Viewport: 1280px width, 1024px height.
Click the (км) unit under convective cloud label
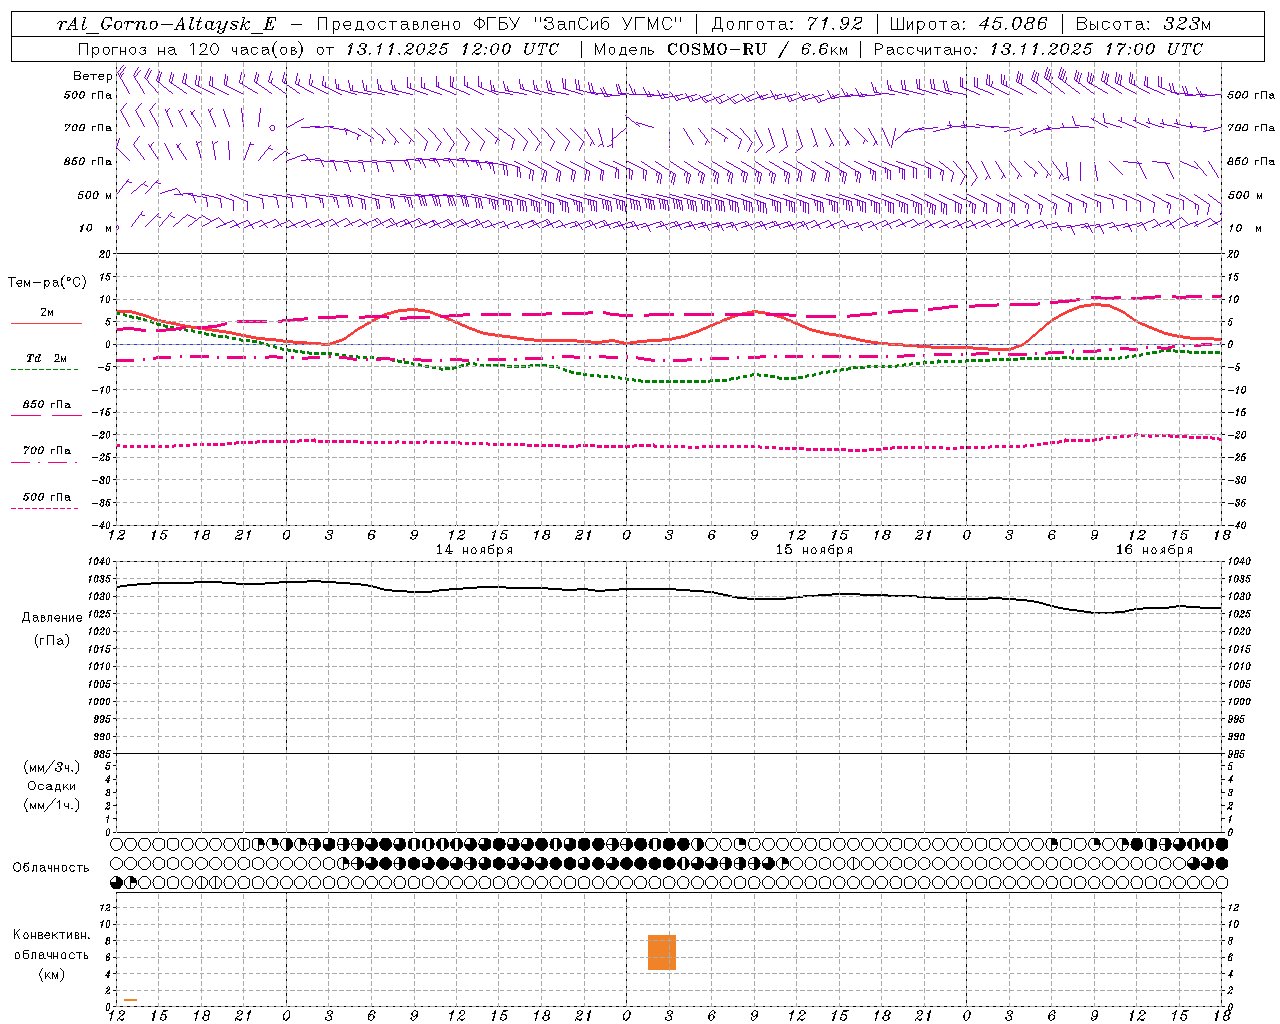coord(52,974)
